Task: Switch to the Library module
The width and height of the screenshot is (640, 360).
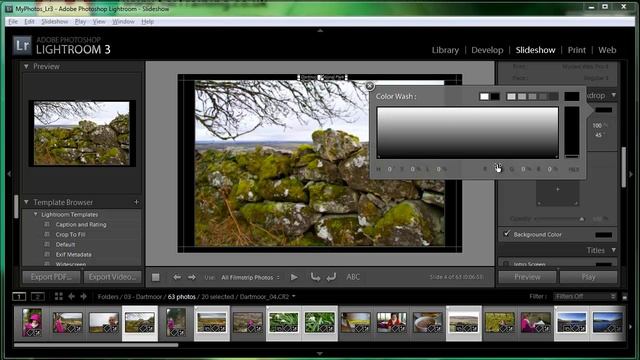Action: 445,50
